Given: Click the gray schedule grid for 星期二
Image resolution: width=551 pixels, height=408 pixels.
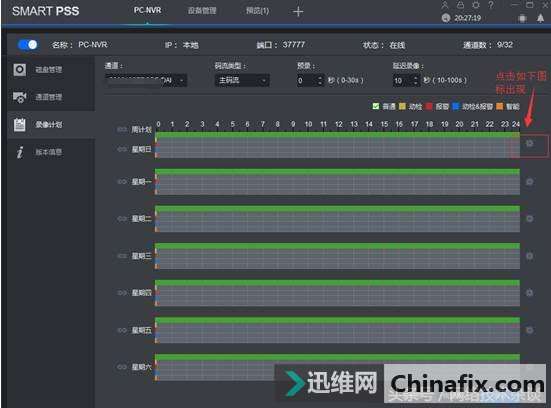Looking at the screenshot, I should tap(337, 222).
